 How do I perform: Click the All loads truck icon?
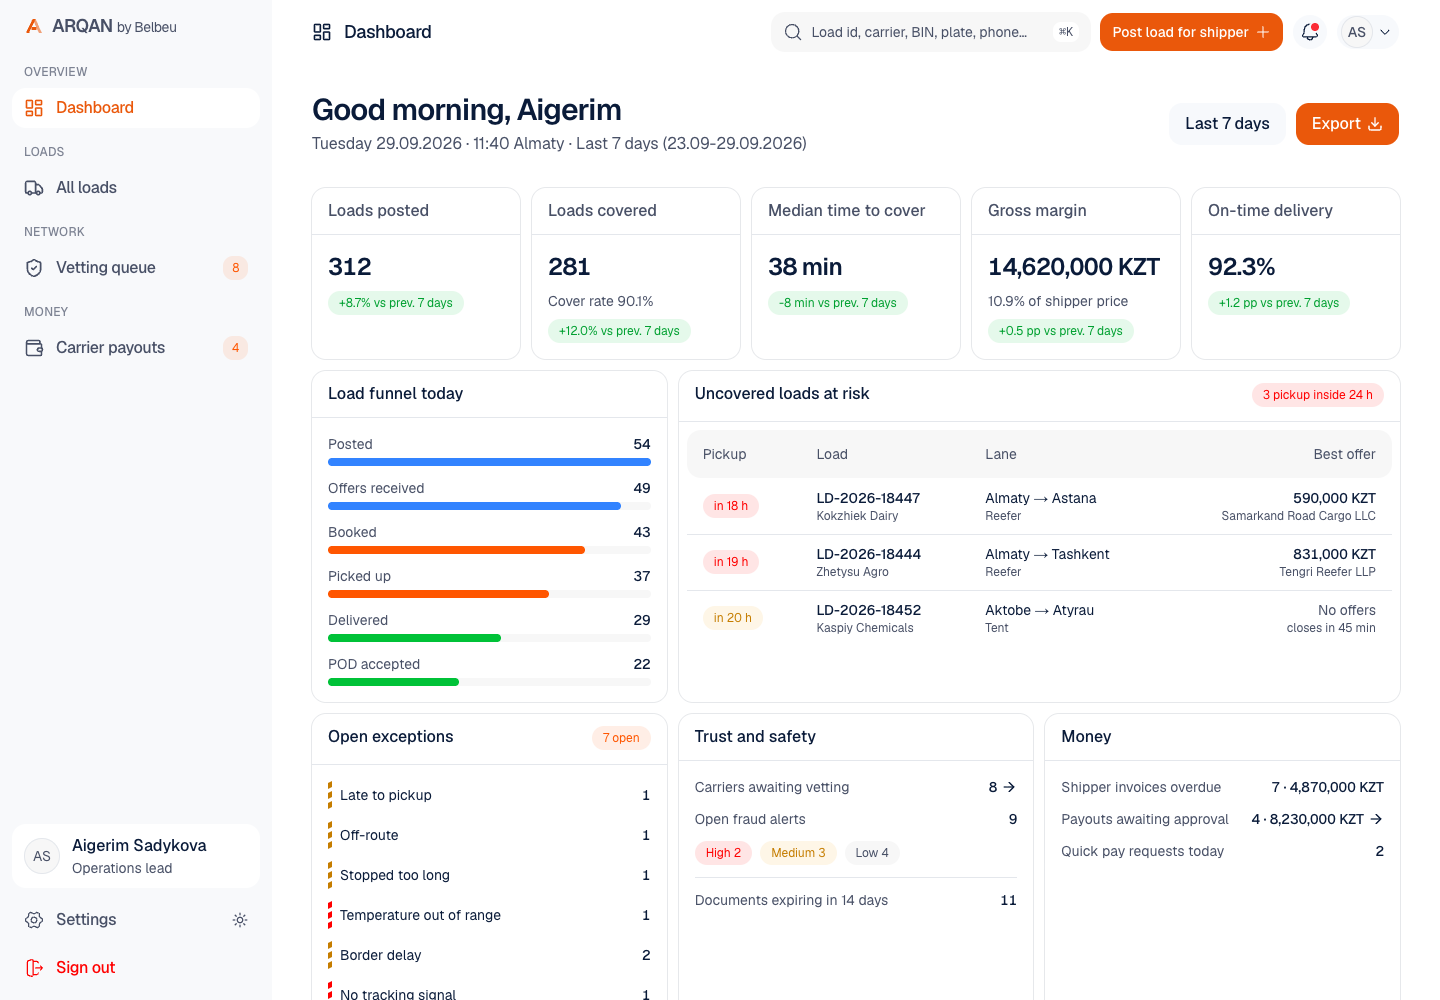(34, 188)
